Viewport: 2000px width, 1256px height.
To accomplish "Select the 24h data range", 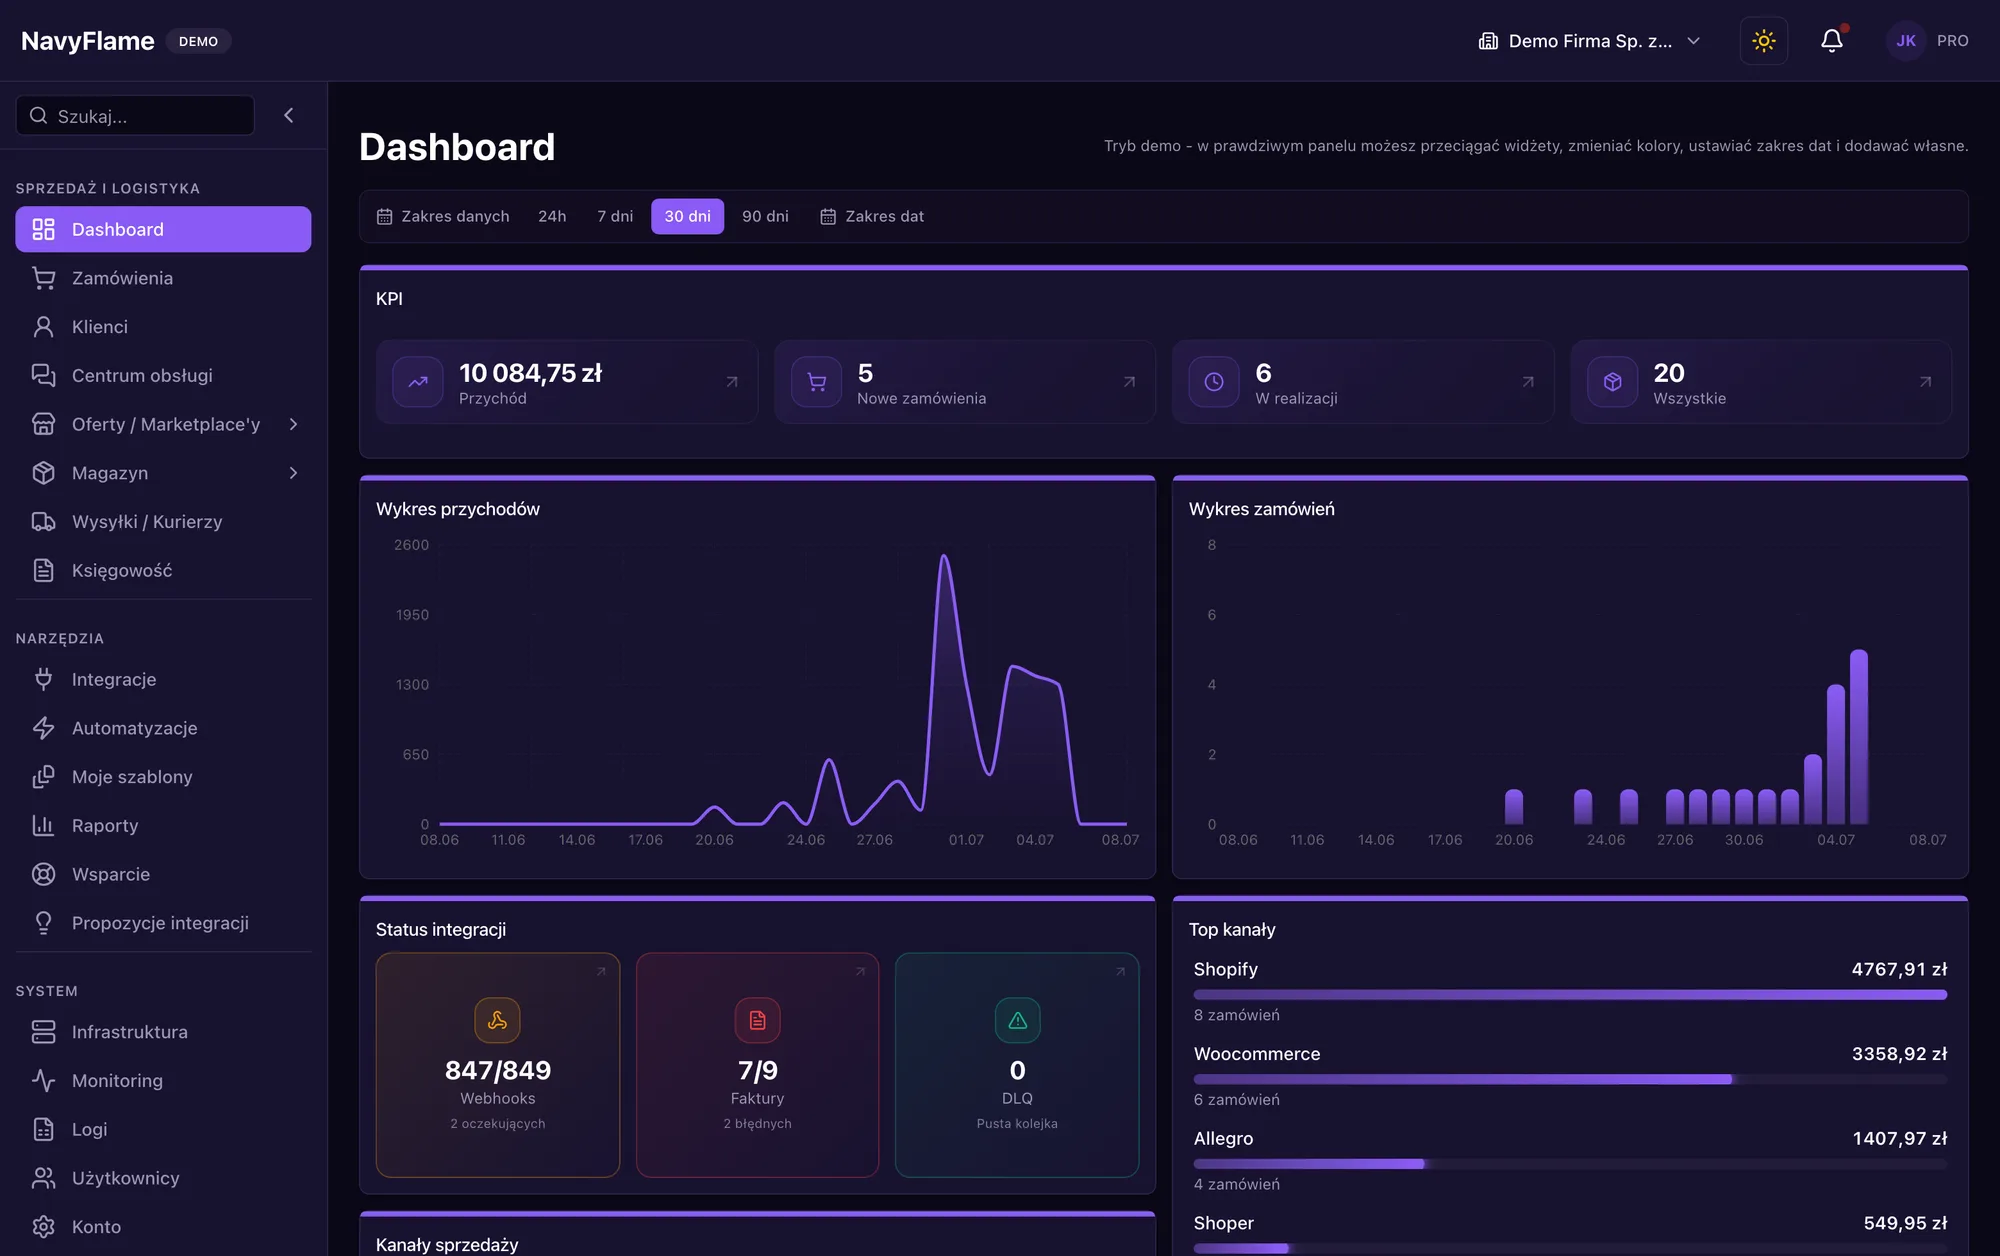I will [x=552, y=216].
